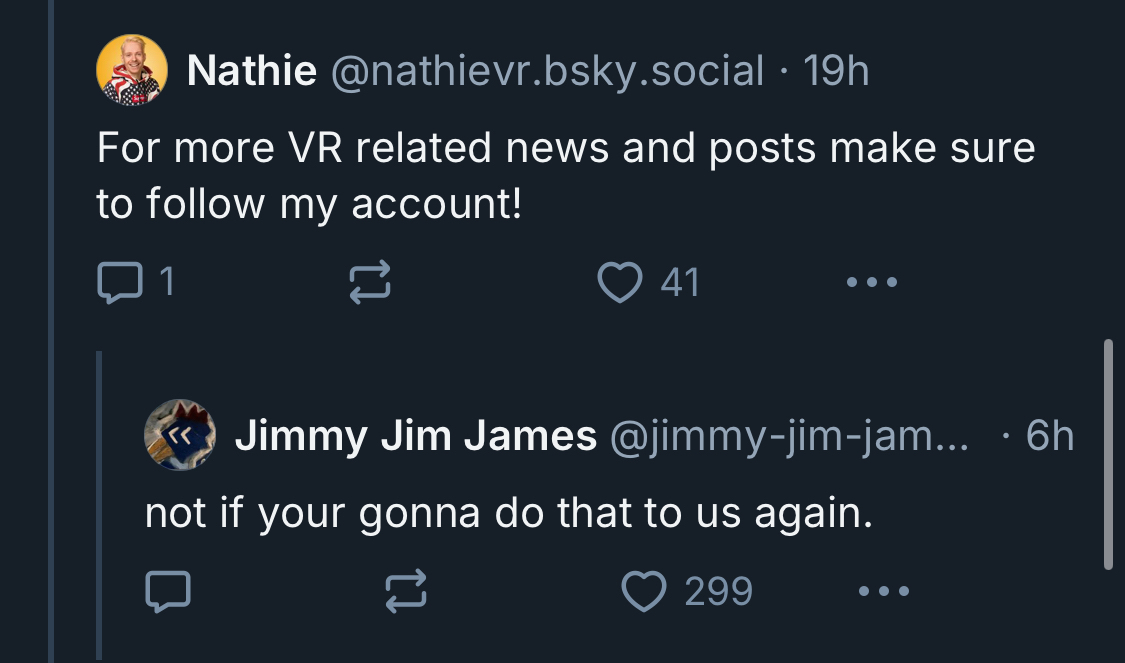The height and width of the screenshot is (663, 1125).
Task: Open the @nathievr.bsky.social handle link
Action: pos(547,71)
